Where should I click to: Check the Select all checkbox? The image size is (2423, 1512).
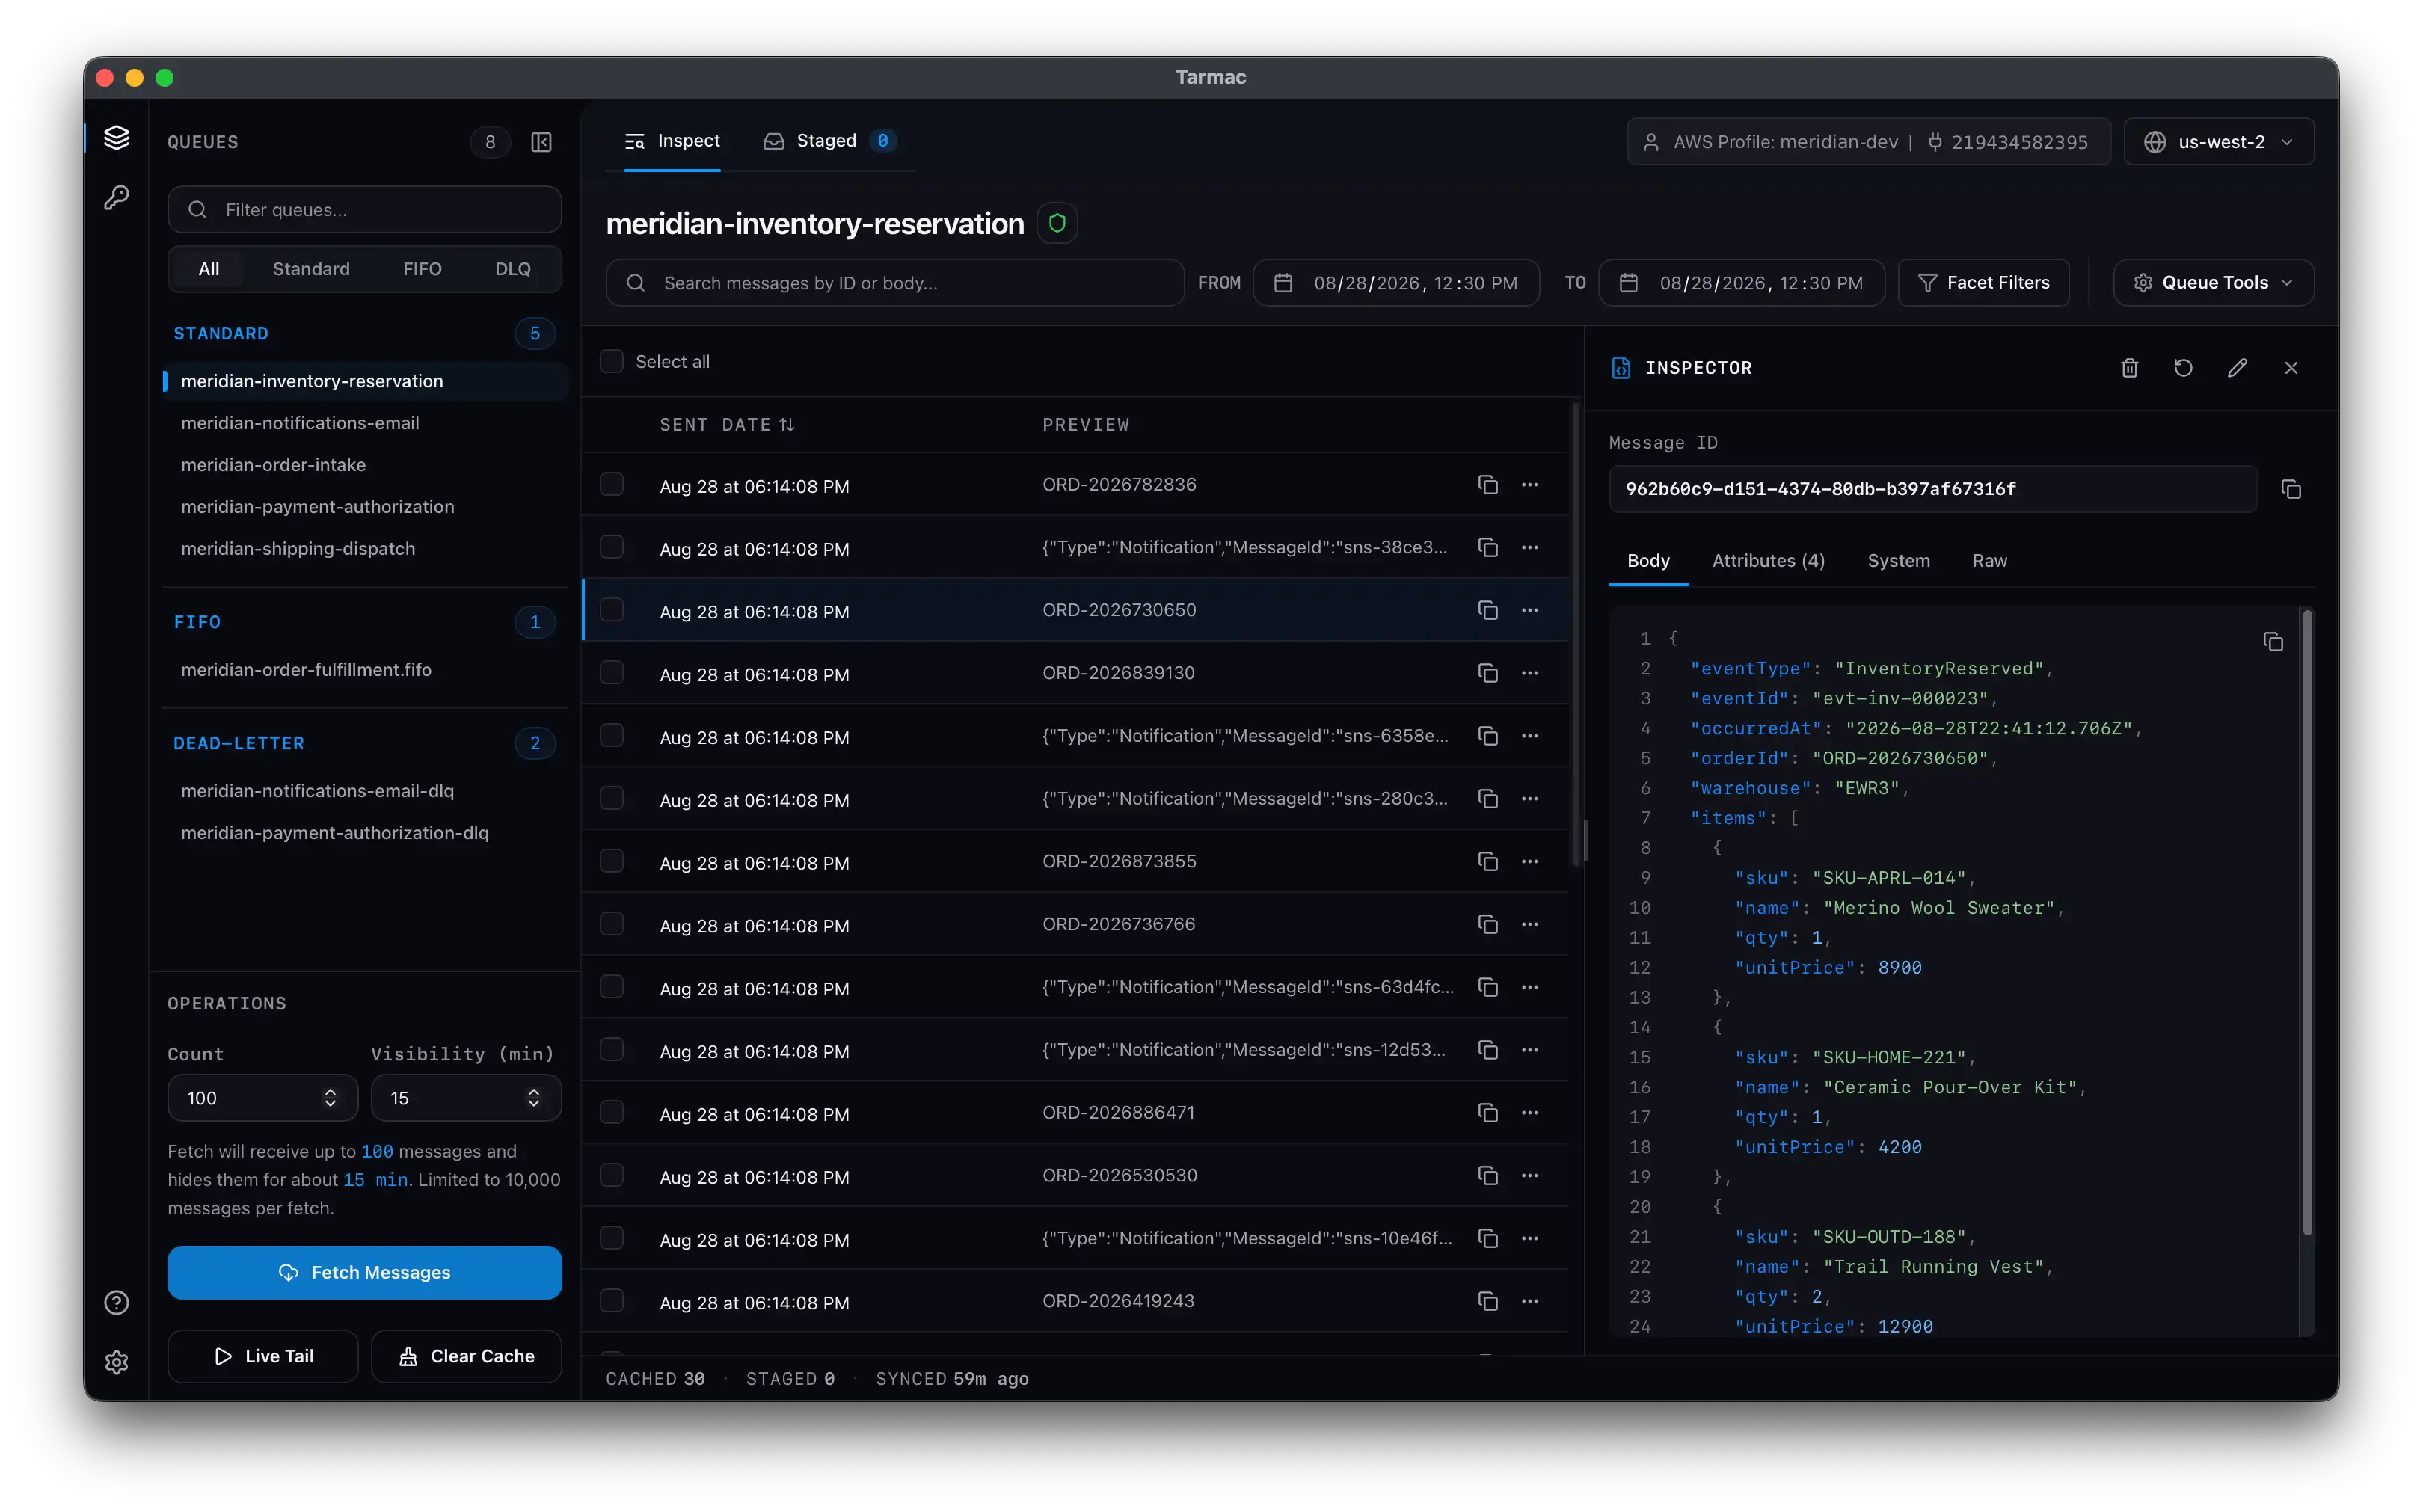(x=611, y=361)
